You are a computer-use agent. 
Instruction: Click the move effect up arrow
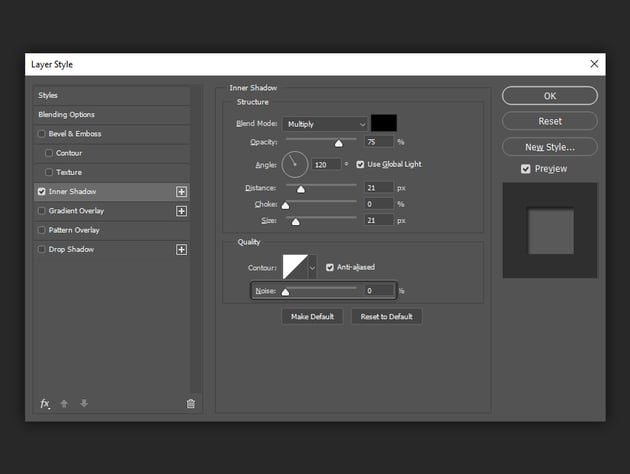[x=64, y=403]
